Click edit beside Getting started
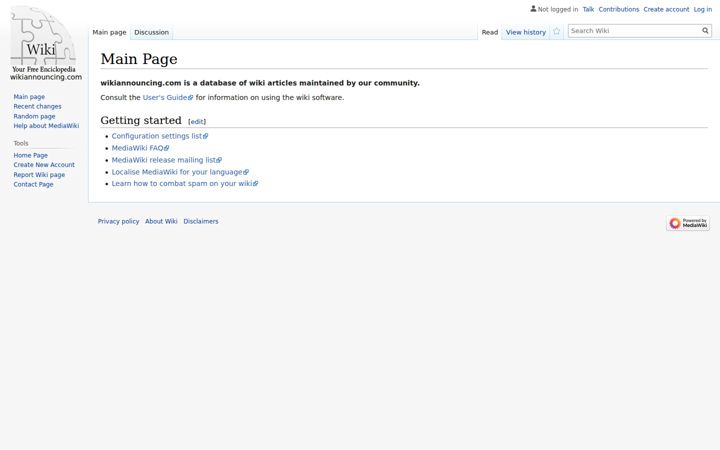The width and height of the screenshot is (720, 450). pyautogui.click(x=197, y=122)
